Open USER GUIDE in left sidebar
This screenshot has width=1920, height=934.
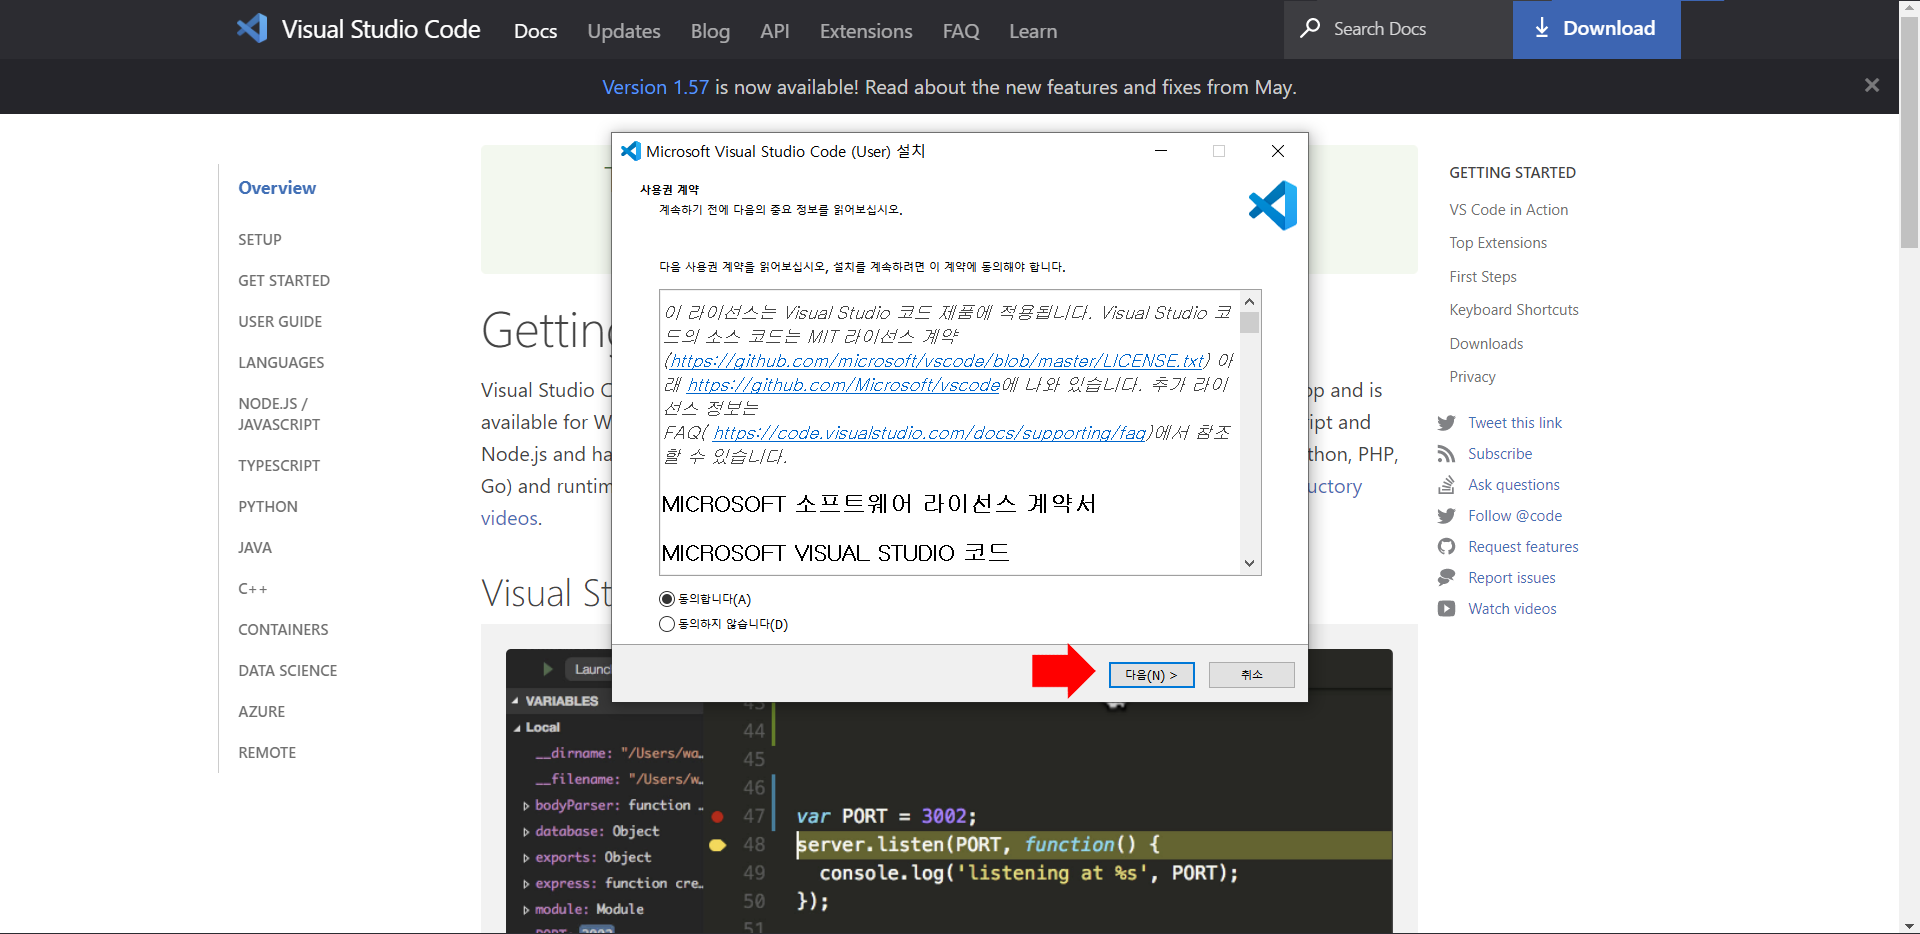pyautogui.click(x=280, y=322)
